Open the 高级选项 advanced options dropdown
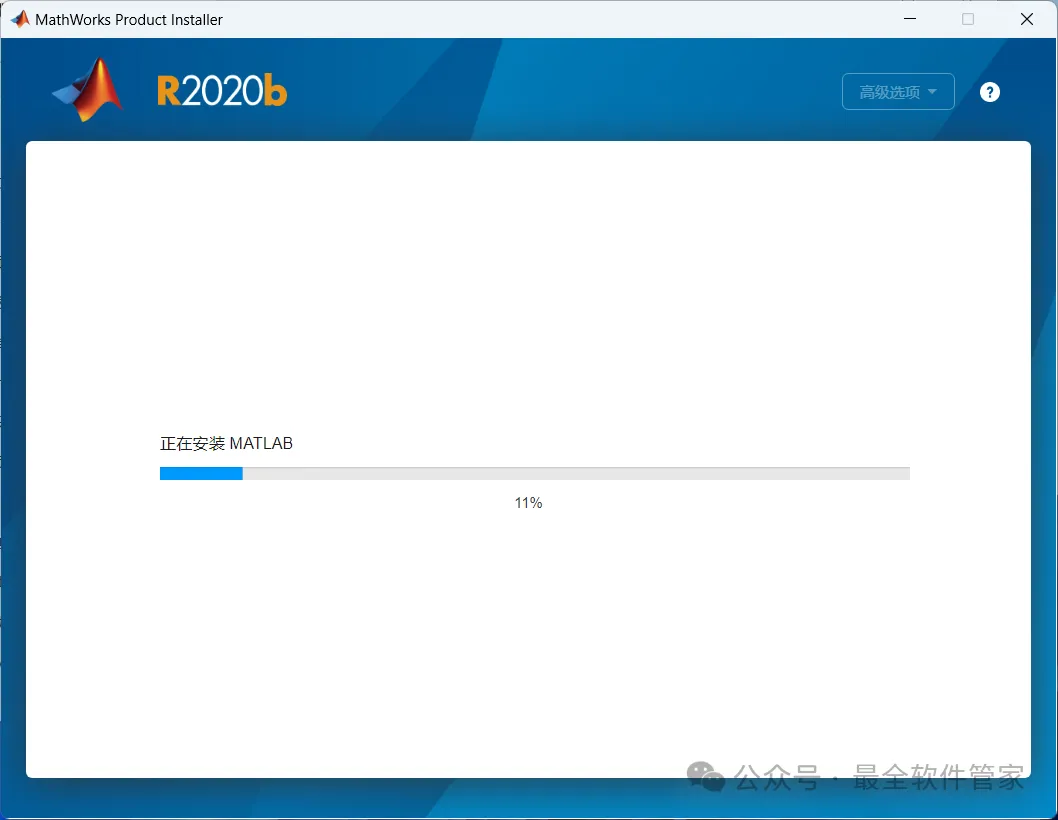 click(897, 92)
